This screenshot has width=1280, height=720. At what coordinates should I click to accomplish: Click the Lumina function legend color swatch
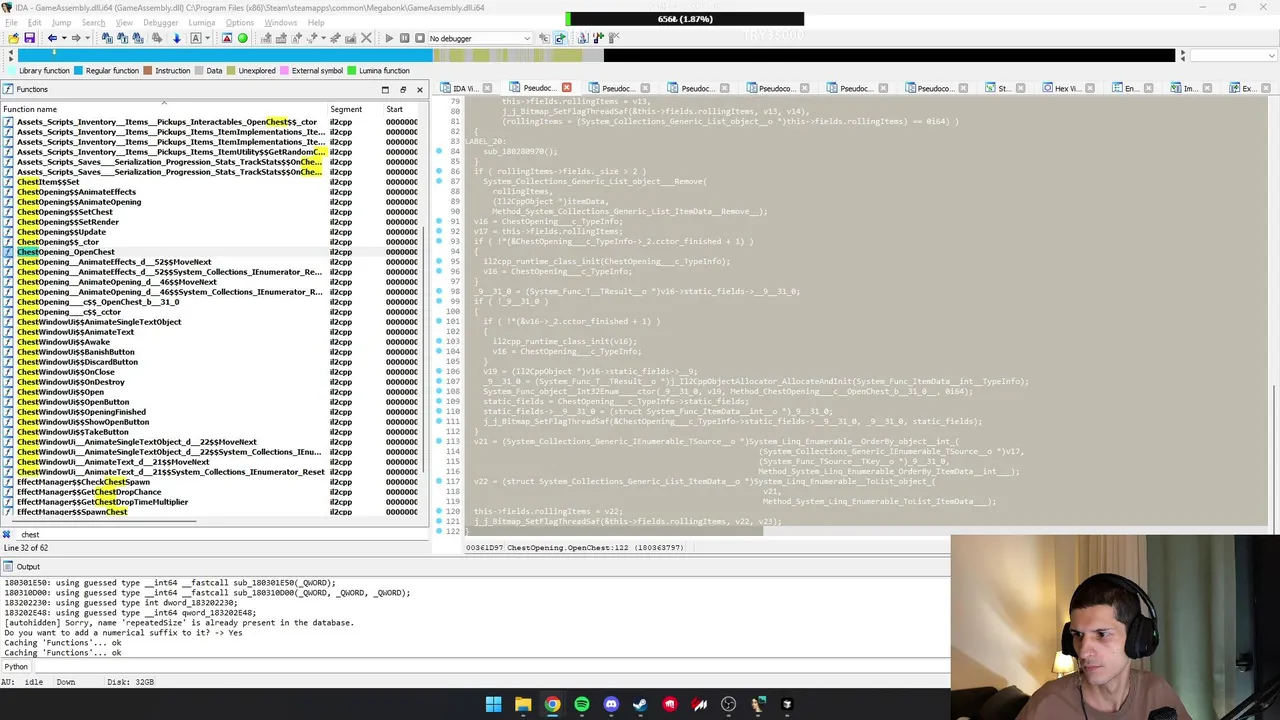(351, 71)
